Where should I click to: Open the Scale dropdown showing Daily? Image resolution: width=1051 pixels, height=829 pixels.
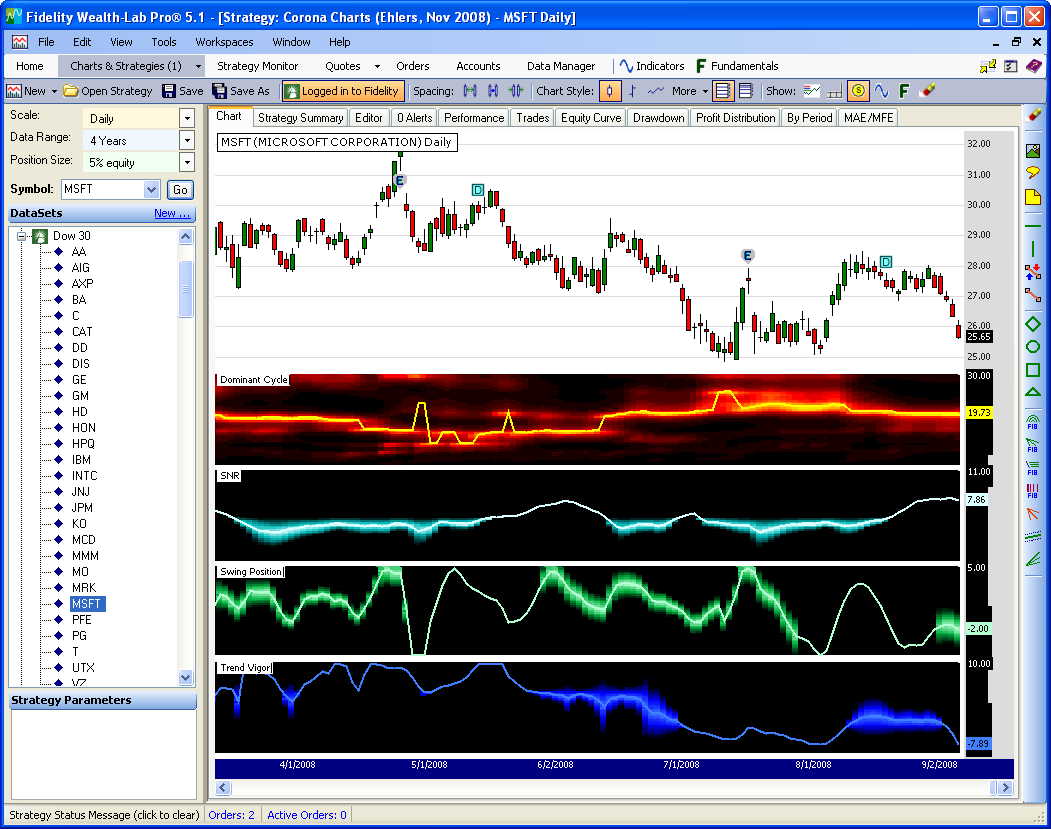click(187, 118)
